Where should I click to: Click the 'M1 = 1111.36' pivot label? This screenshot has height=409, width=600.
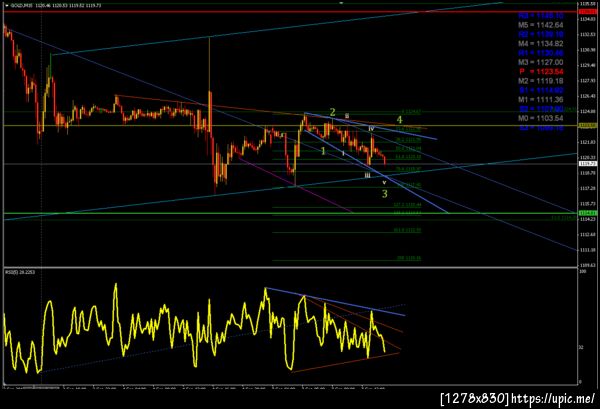tap(540, 99)
